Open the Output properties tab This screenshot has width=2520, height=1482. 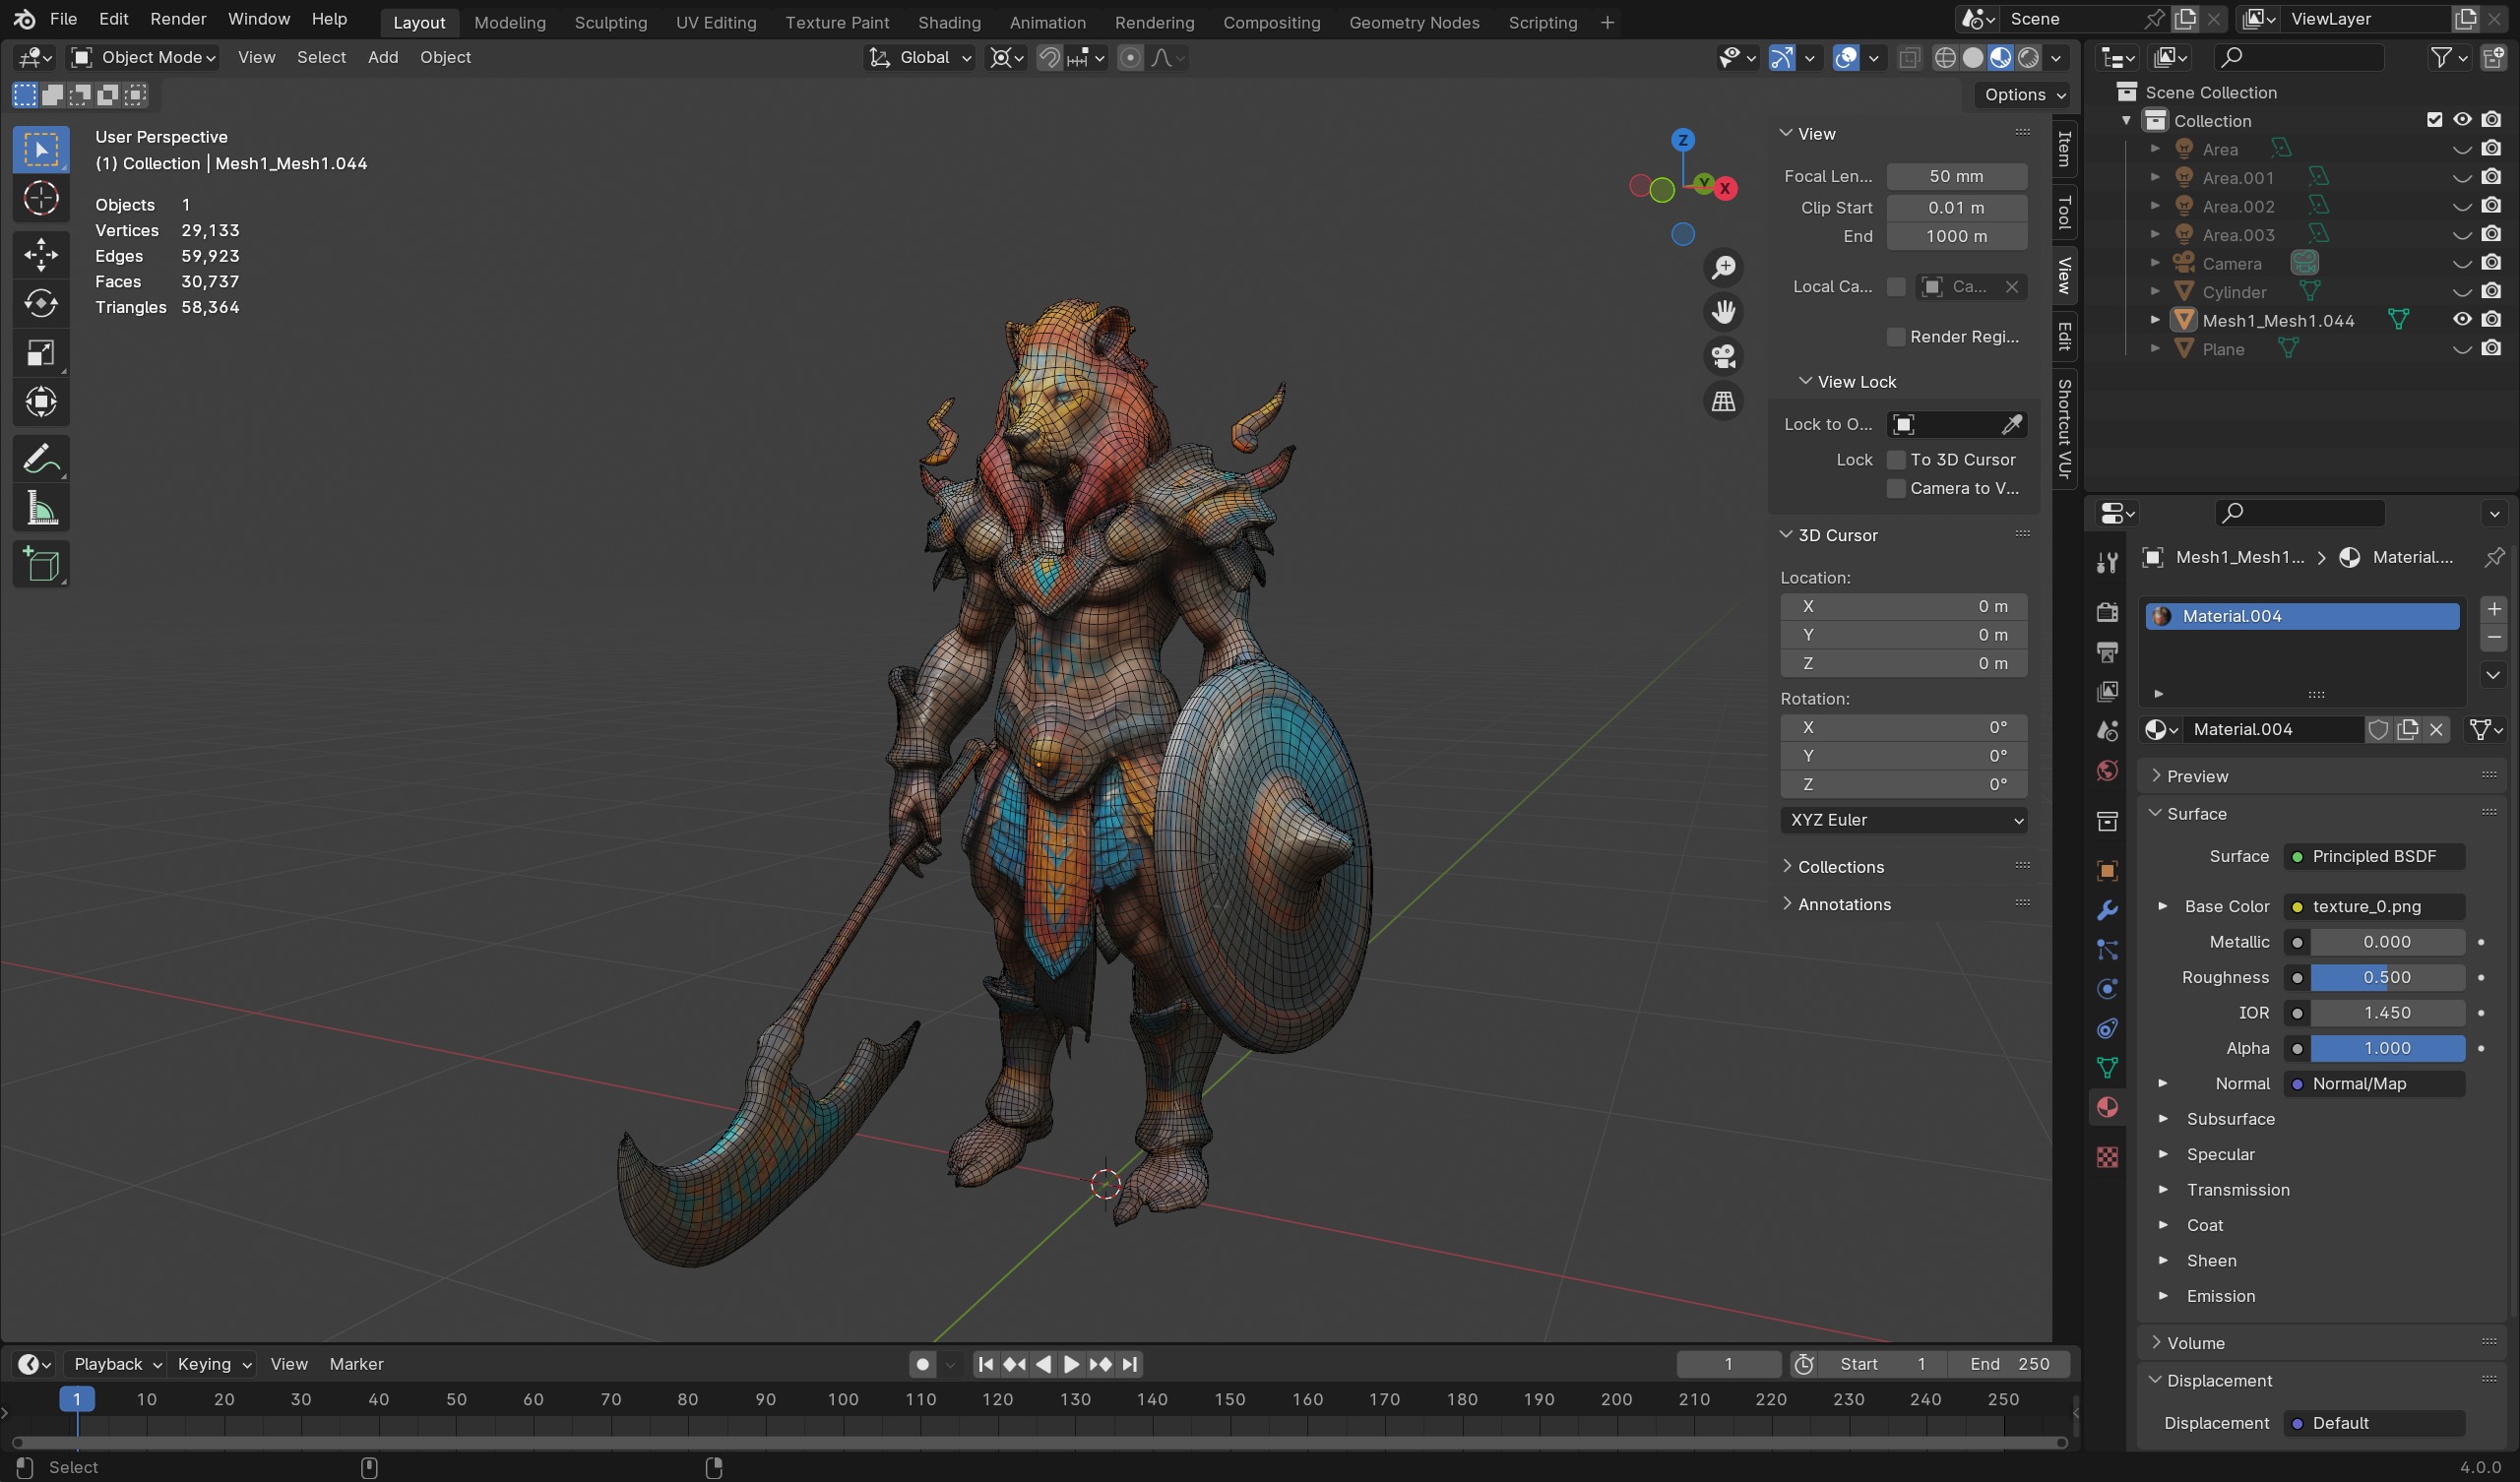pos(2107,652)
